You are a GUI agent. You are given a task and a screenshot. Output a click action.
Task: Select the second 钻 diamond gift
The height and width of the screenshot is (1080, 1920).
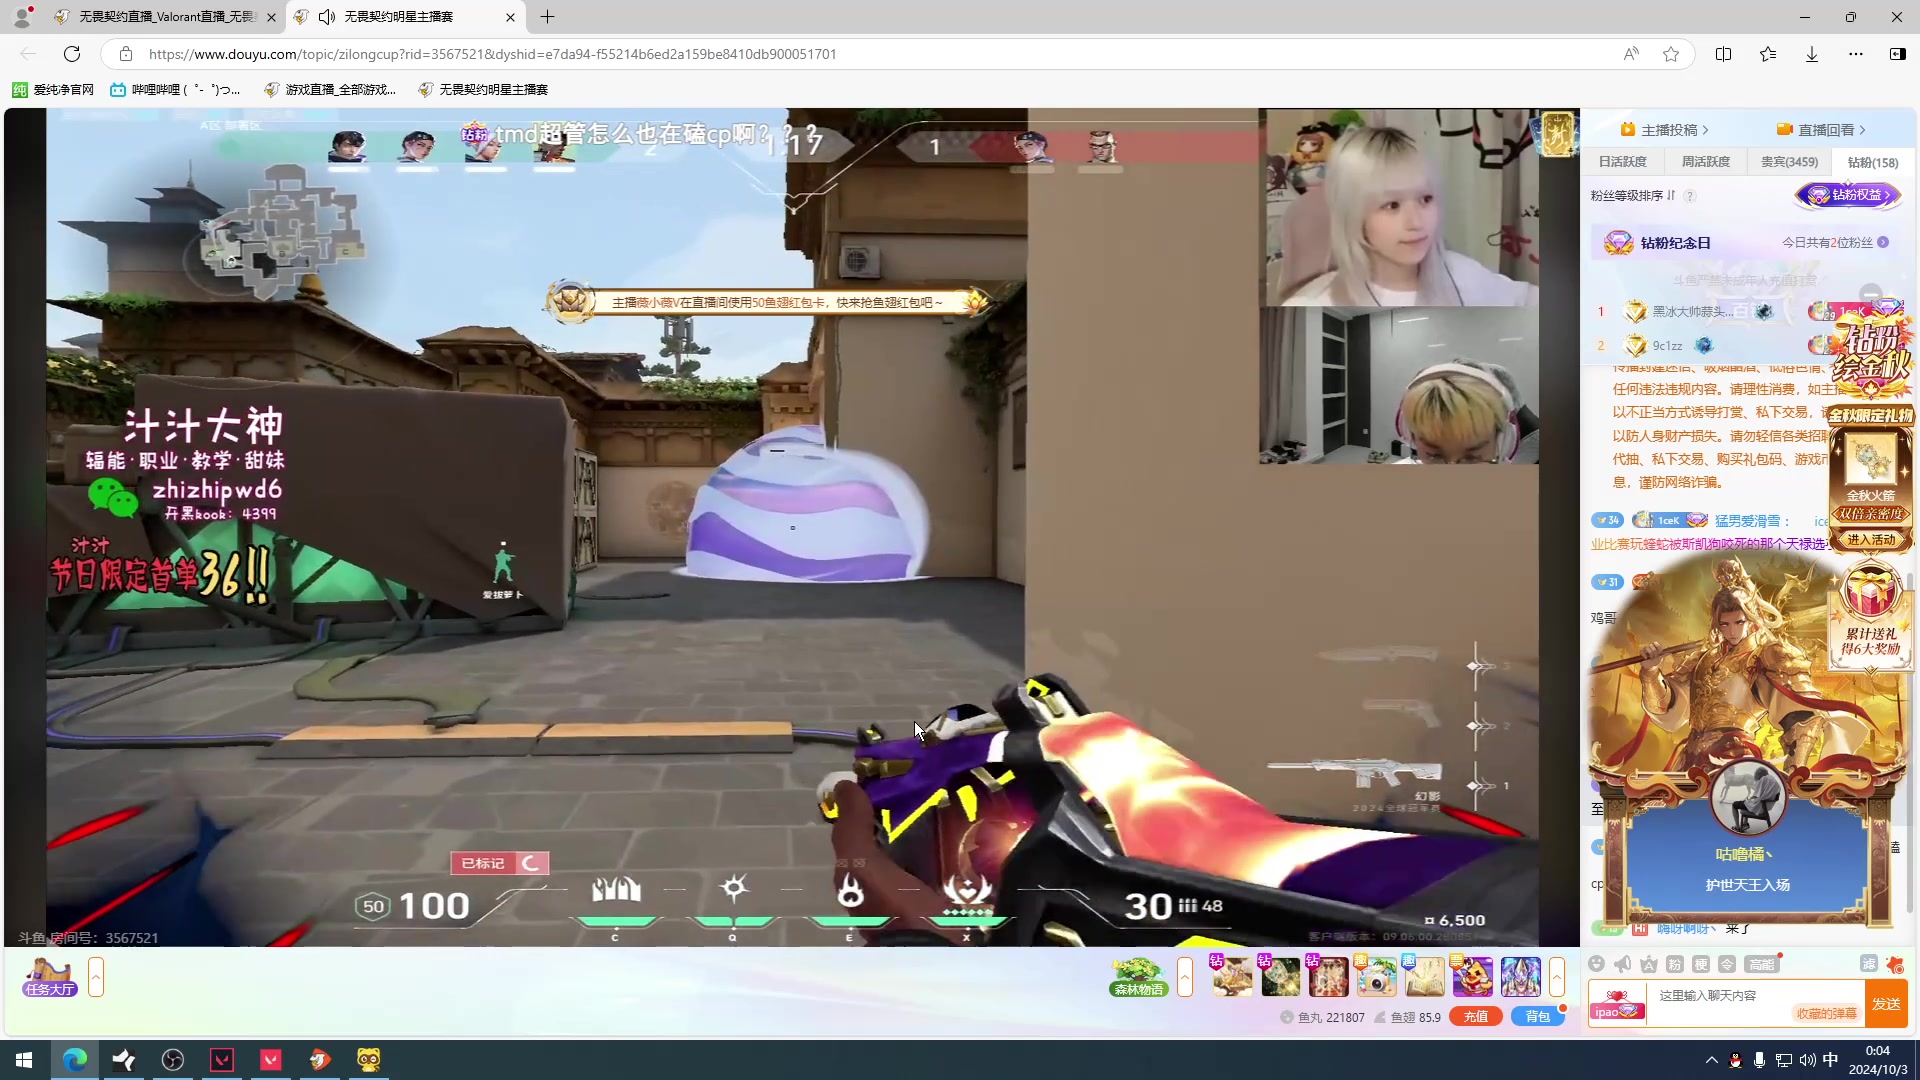pos(1280,977)
